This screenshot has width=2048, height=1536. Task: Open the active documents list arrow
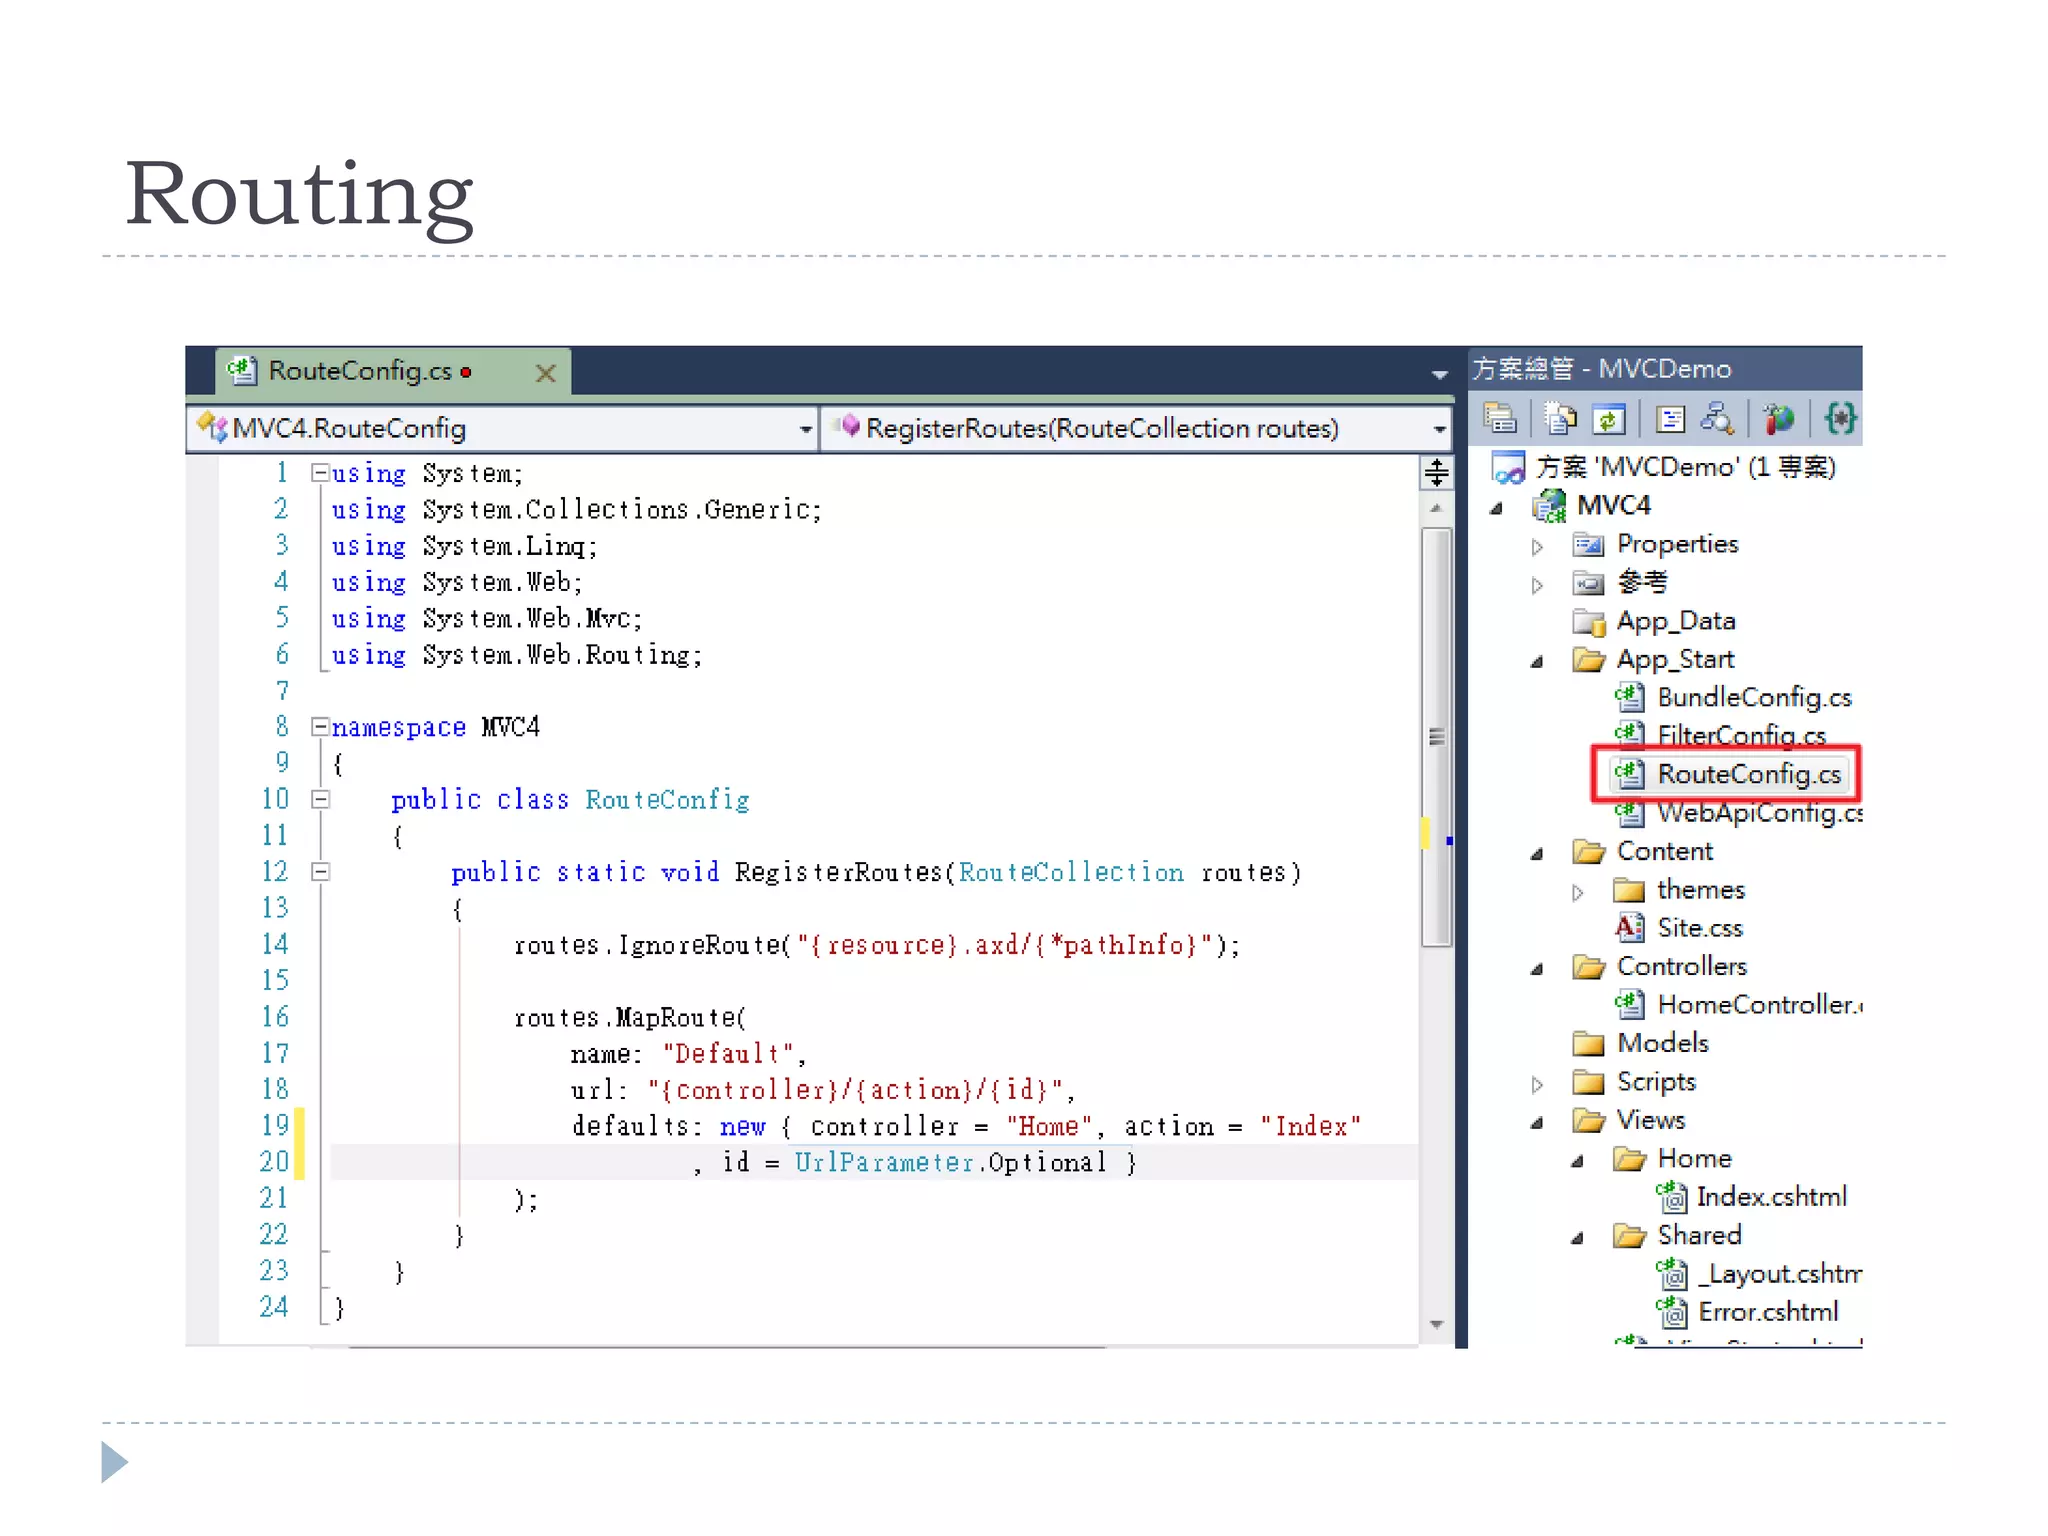pyautogui.click(x=1439, y=374)
